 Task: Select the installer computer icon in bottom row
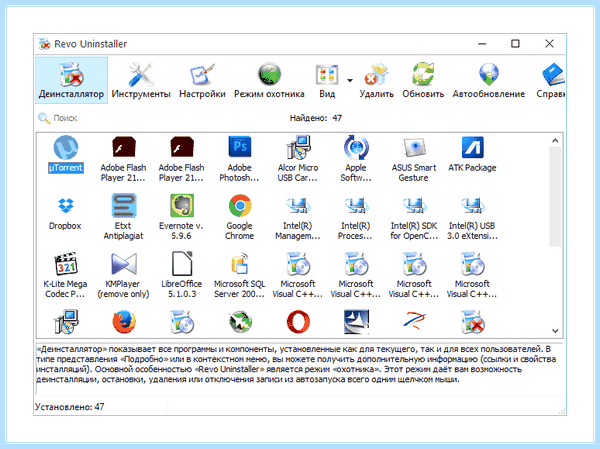(x=66, y=322)
